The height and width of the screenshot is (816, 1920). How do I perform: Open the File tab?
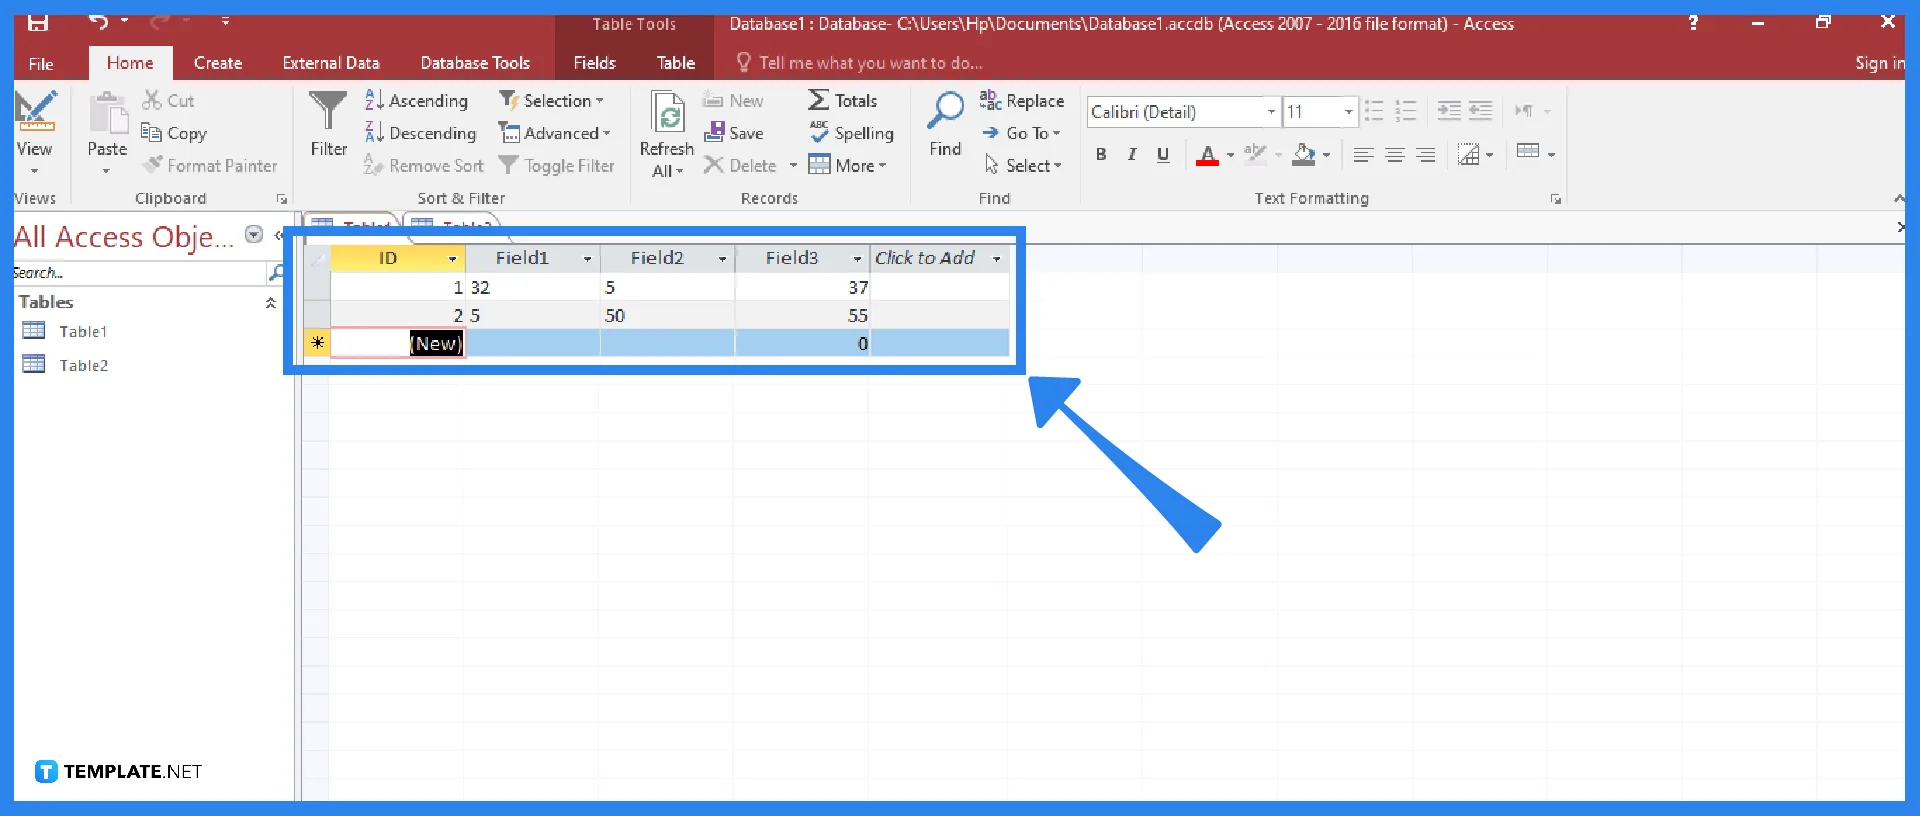pyautogui.click(x=41, y=63)
